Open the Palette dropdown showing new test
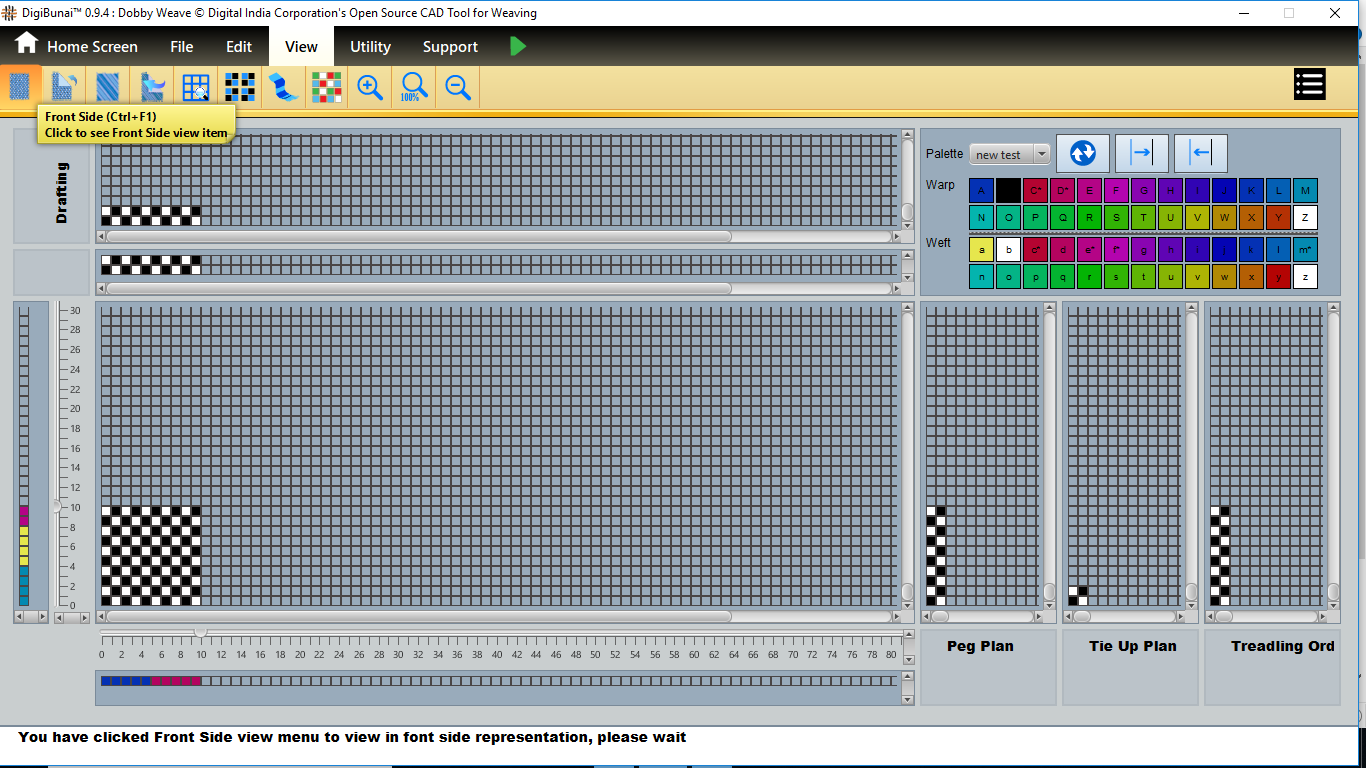 pos(1010,154)
